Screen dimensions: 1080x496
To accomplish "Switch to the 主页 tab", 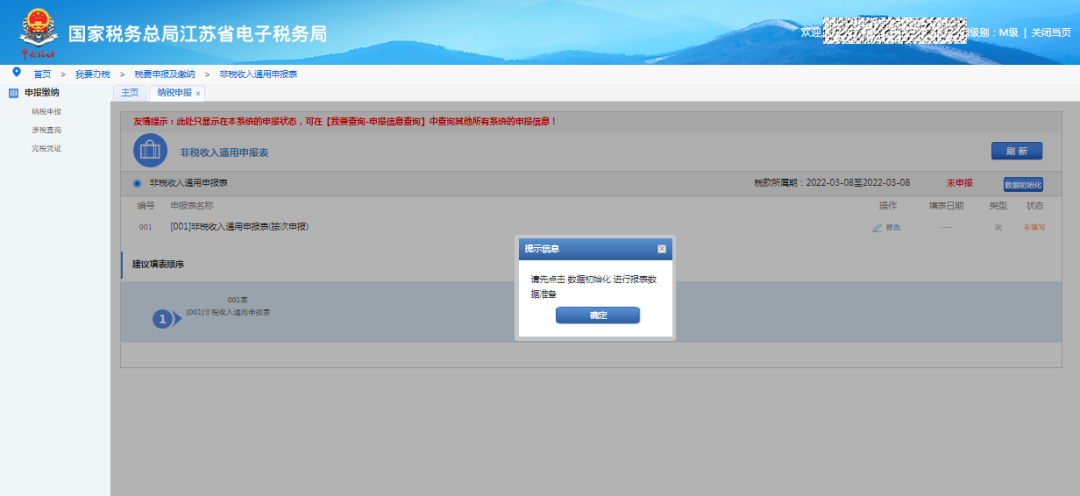I will coord(129,93).
